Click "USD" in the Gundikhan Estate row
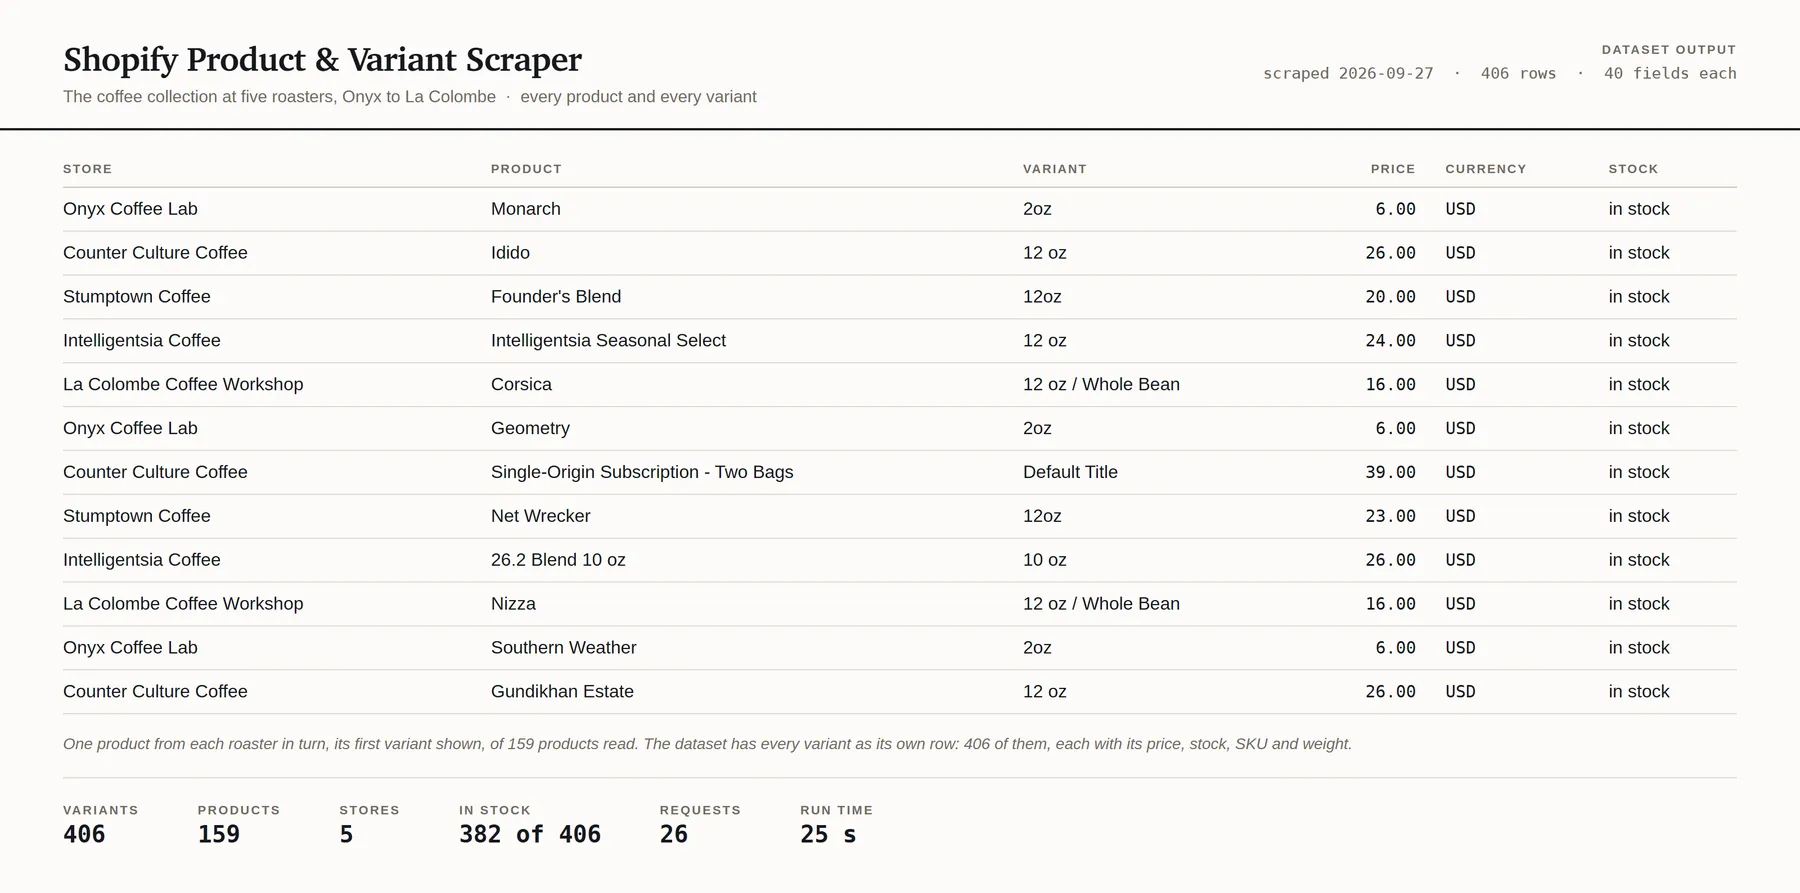Viewport: 1800px width, 893px height. coord(1460,692)
